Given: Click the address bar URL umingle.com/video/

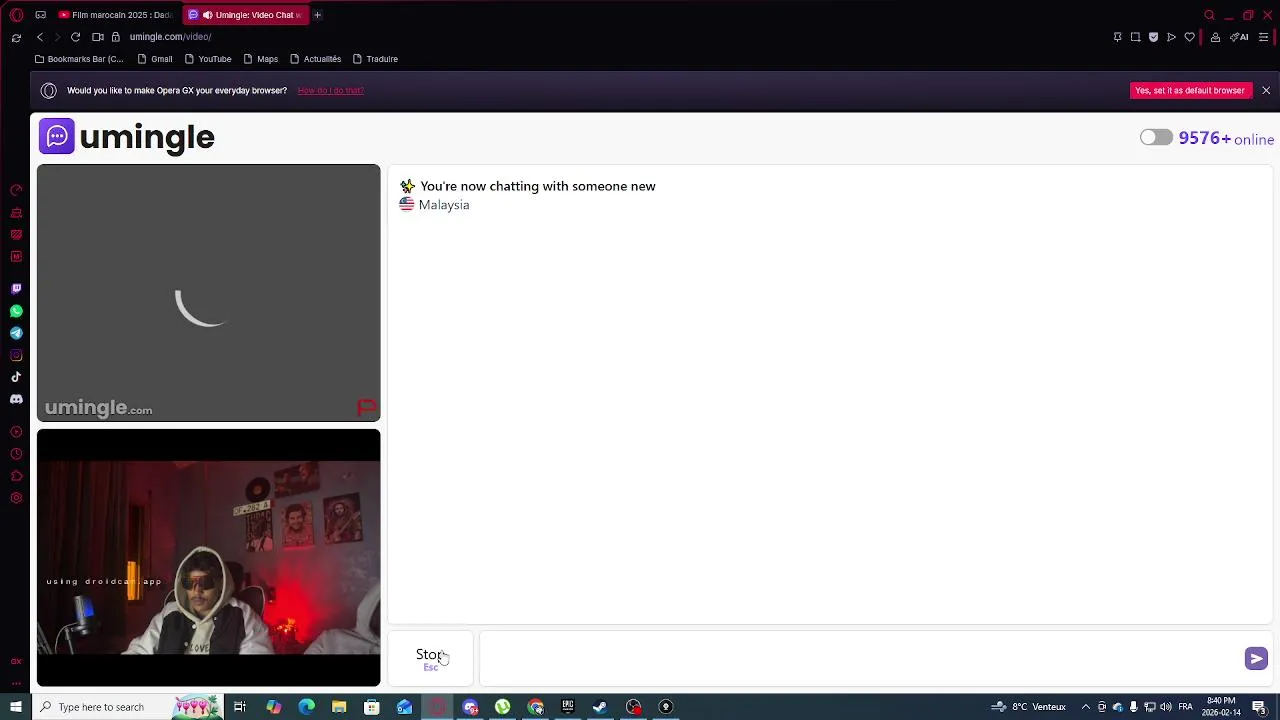Looking at the screenshot, I should (170, 37).
